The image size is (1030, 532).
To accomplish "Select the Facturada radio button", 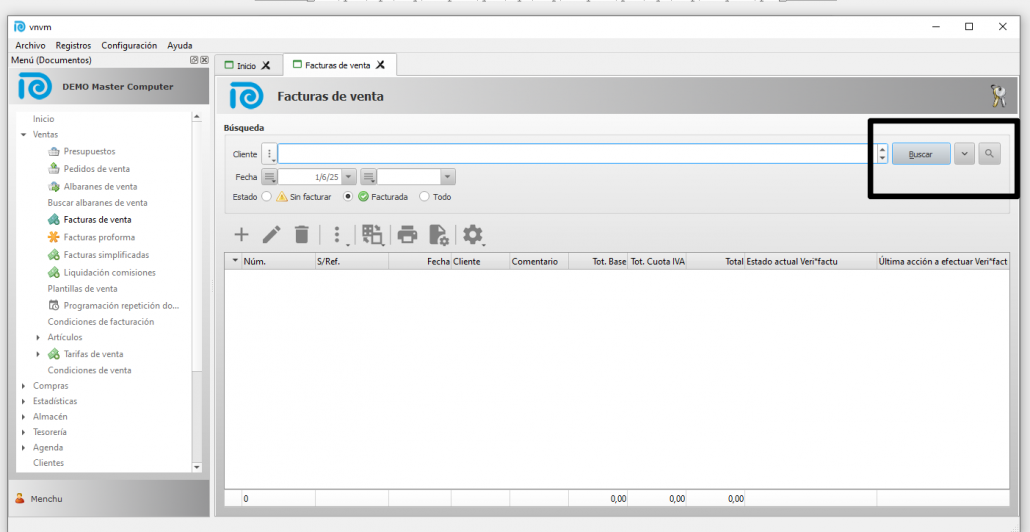I will coord(348,197).
